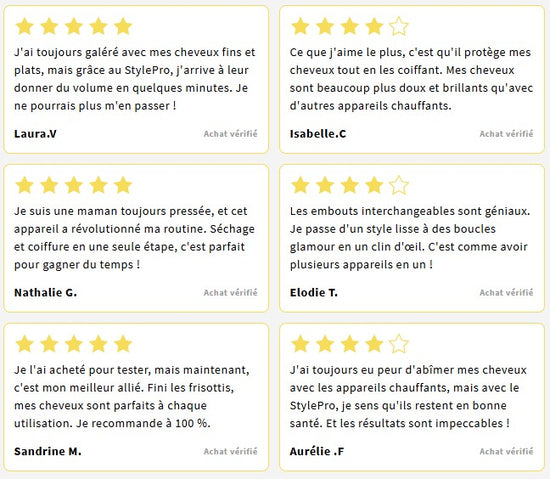Click the second star in Elodie T.'s review

click(325, 185)
